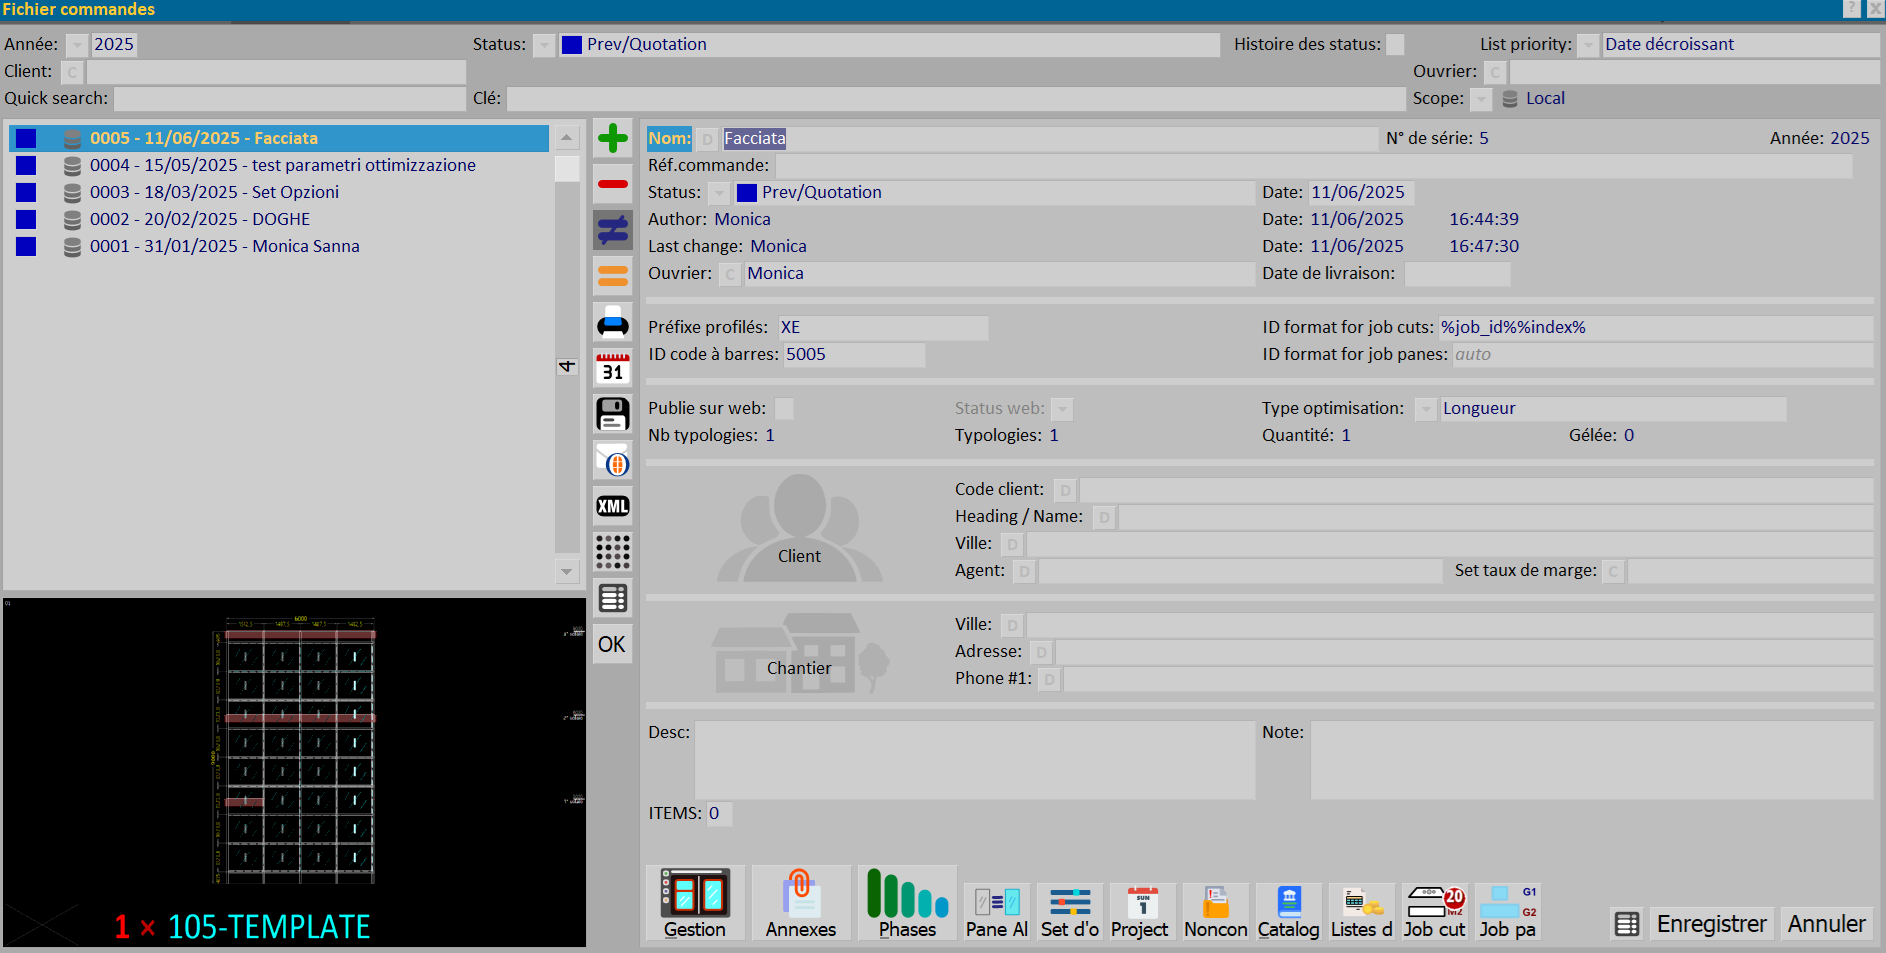Open the Status web dropdown
1886x953 pixels.
pos(1063,409)
